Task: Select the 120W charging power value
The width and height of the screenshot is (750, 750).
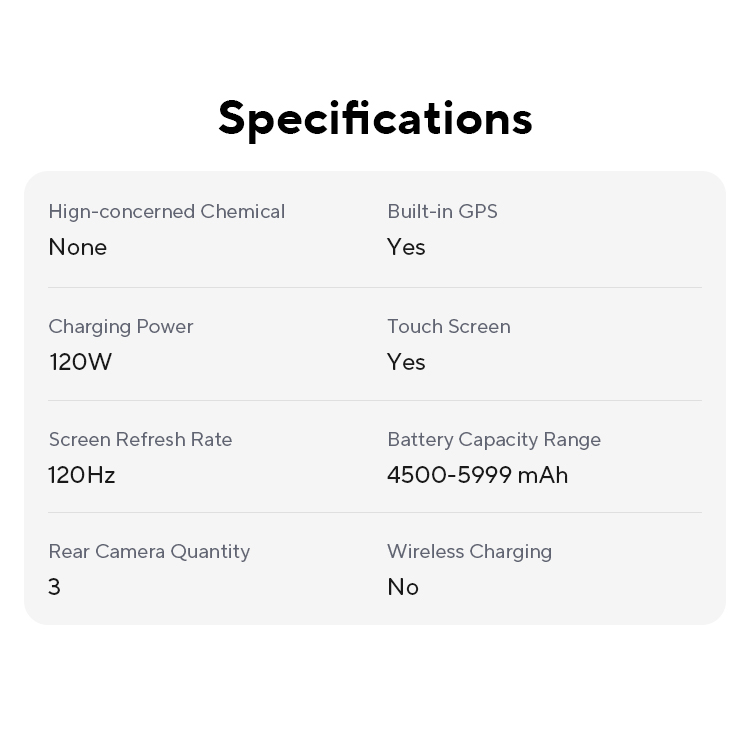Action: pyautogui.click(x=81, y=362)
